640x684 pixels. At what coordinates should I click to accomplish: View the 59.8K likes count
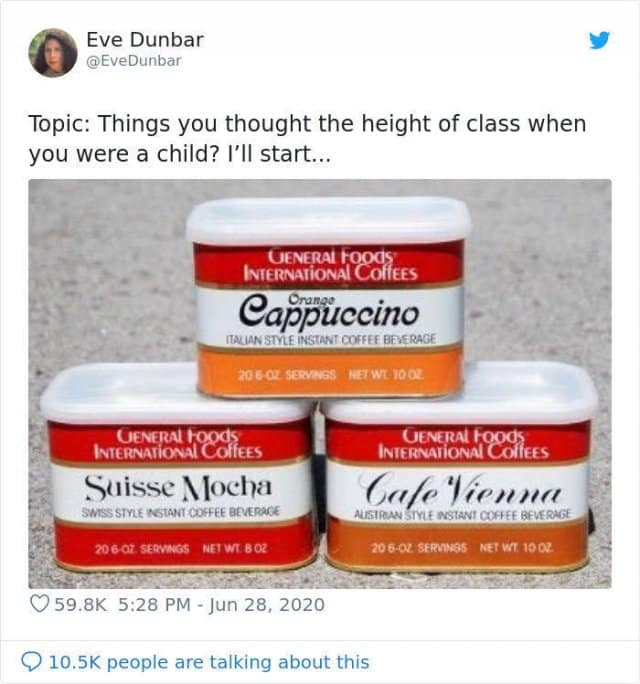point(80,605)
